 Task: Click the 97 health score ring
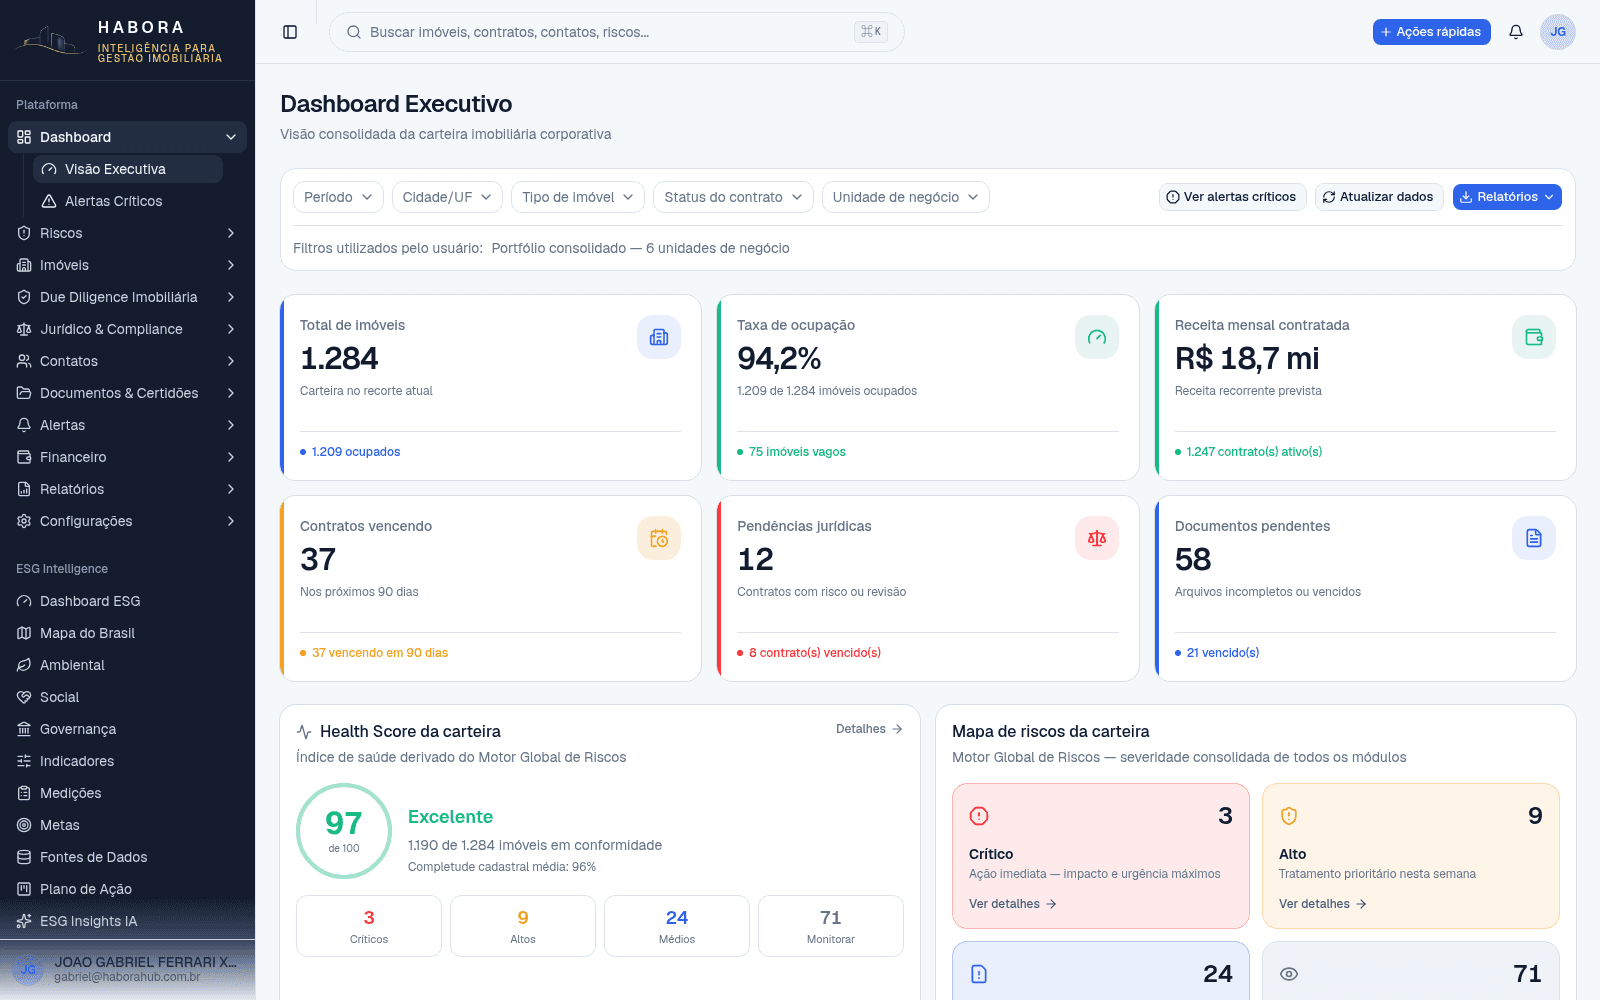(x=344, y=831)
